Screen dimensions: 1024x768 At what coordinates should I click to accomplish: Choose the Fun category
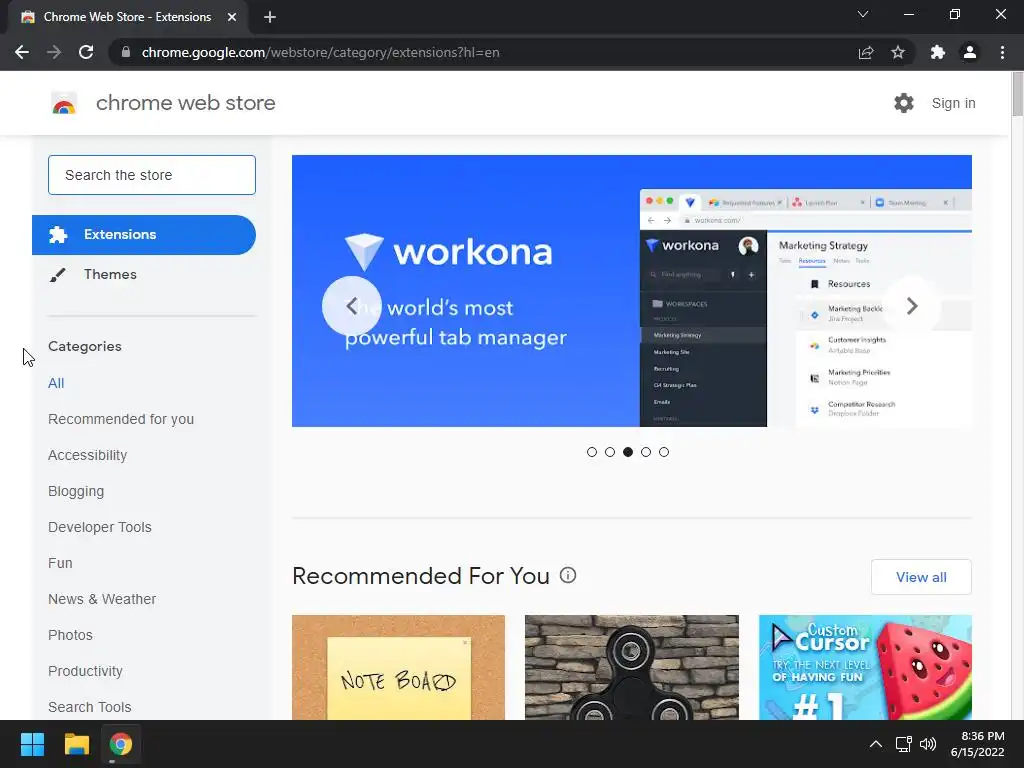(60, 563)
